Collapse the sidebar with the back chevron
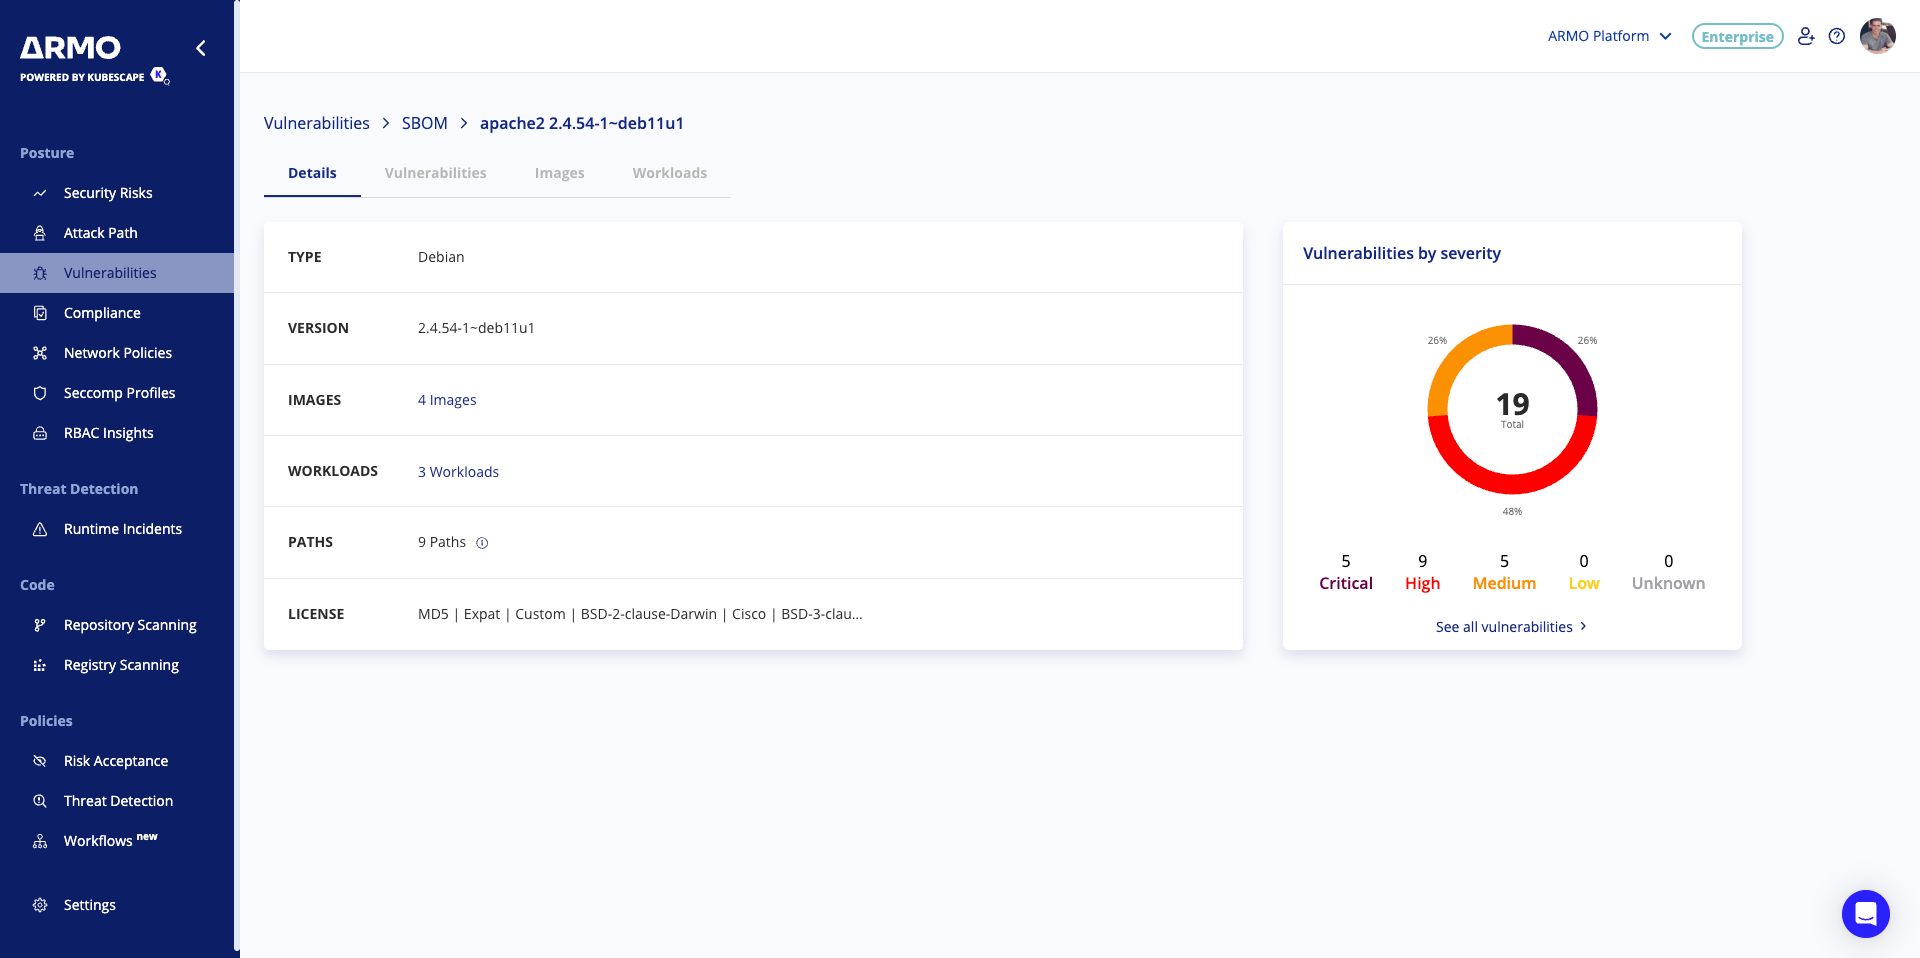The image size is (1920, 958). pyautogui.click(x=201, y=48)
